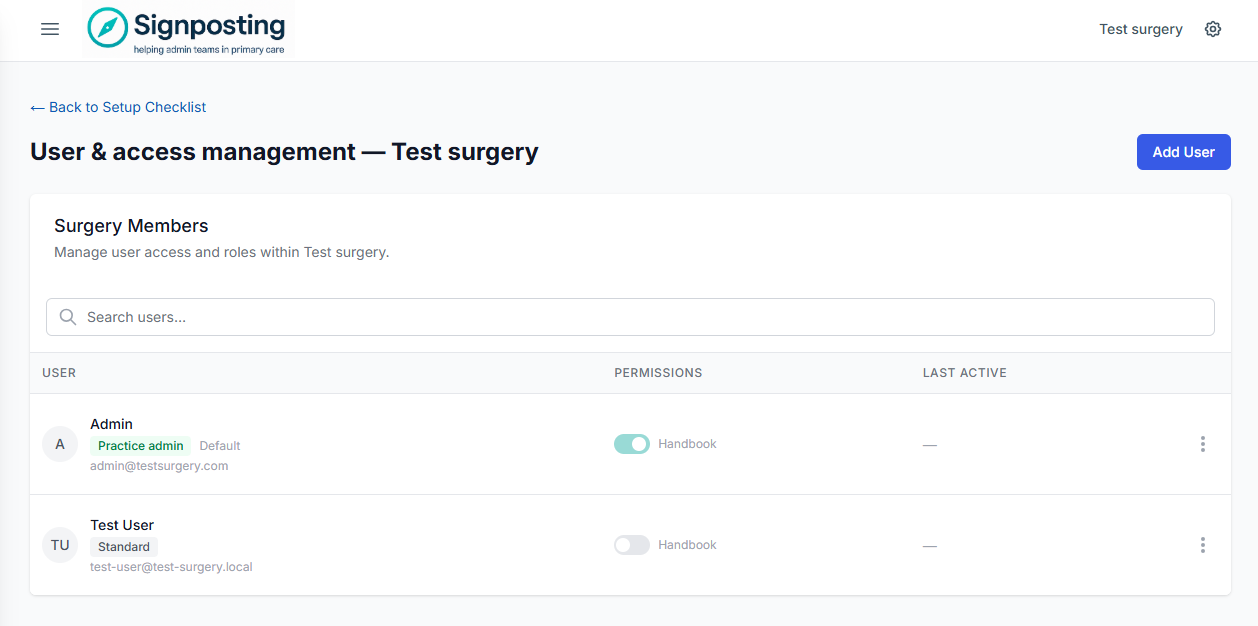Click Test User's TU avatar

click(59, 544)
